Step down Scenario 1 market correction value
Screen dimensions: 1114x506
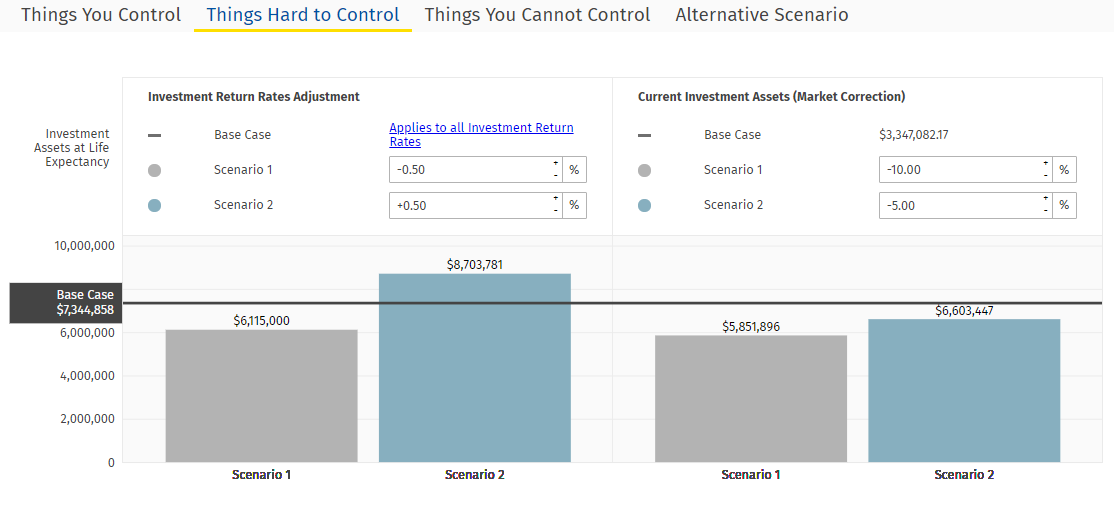[1045, 176]
